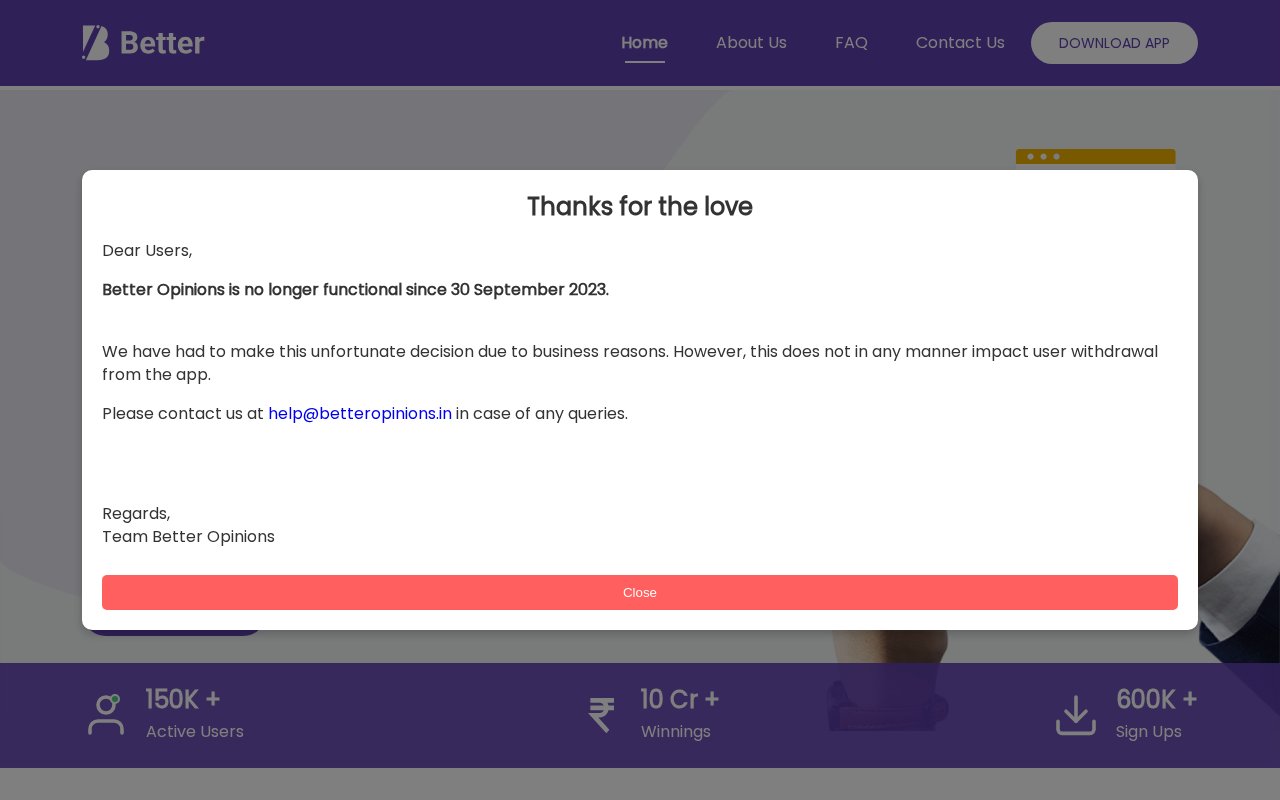Click the 'Sign Ups' label
Image resolution: width=1280 pixels, height=800 pixels.
point(1149,731)
